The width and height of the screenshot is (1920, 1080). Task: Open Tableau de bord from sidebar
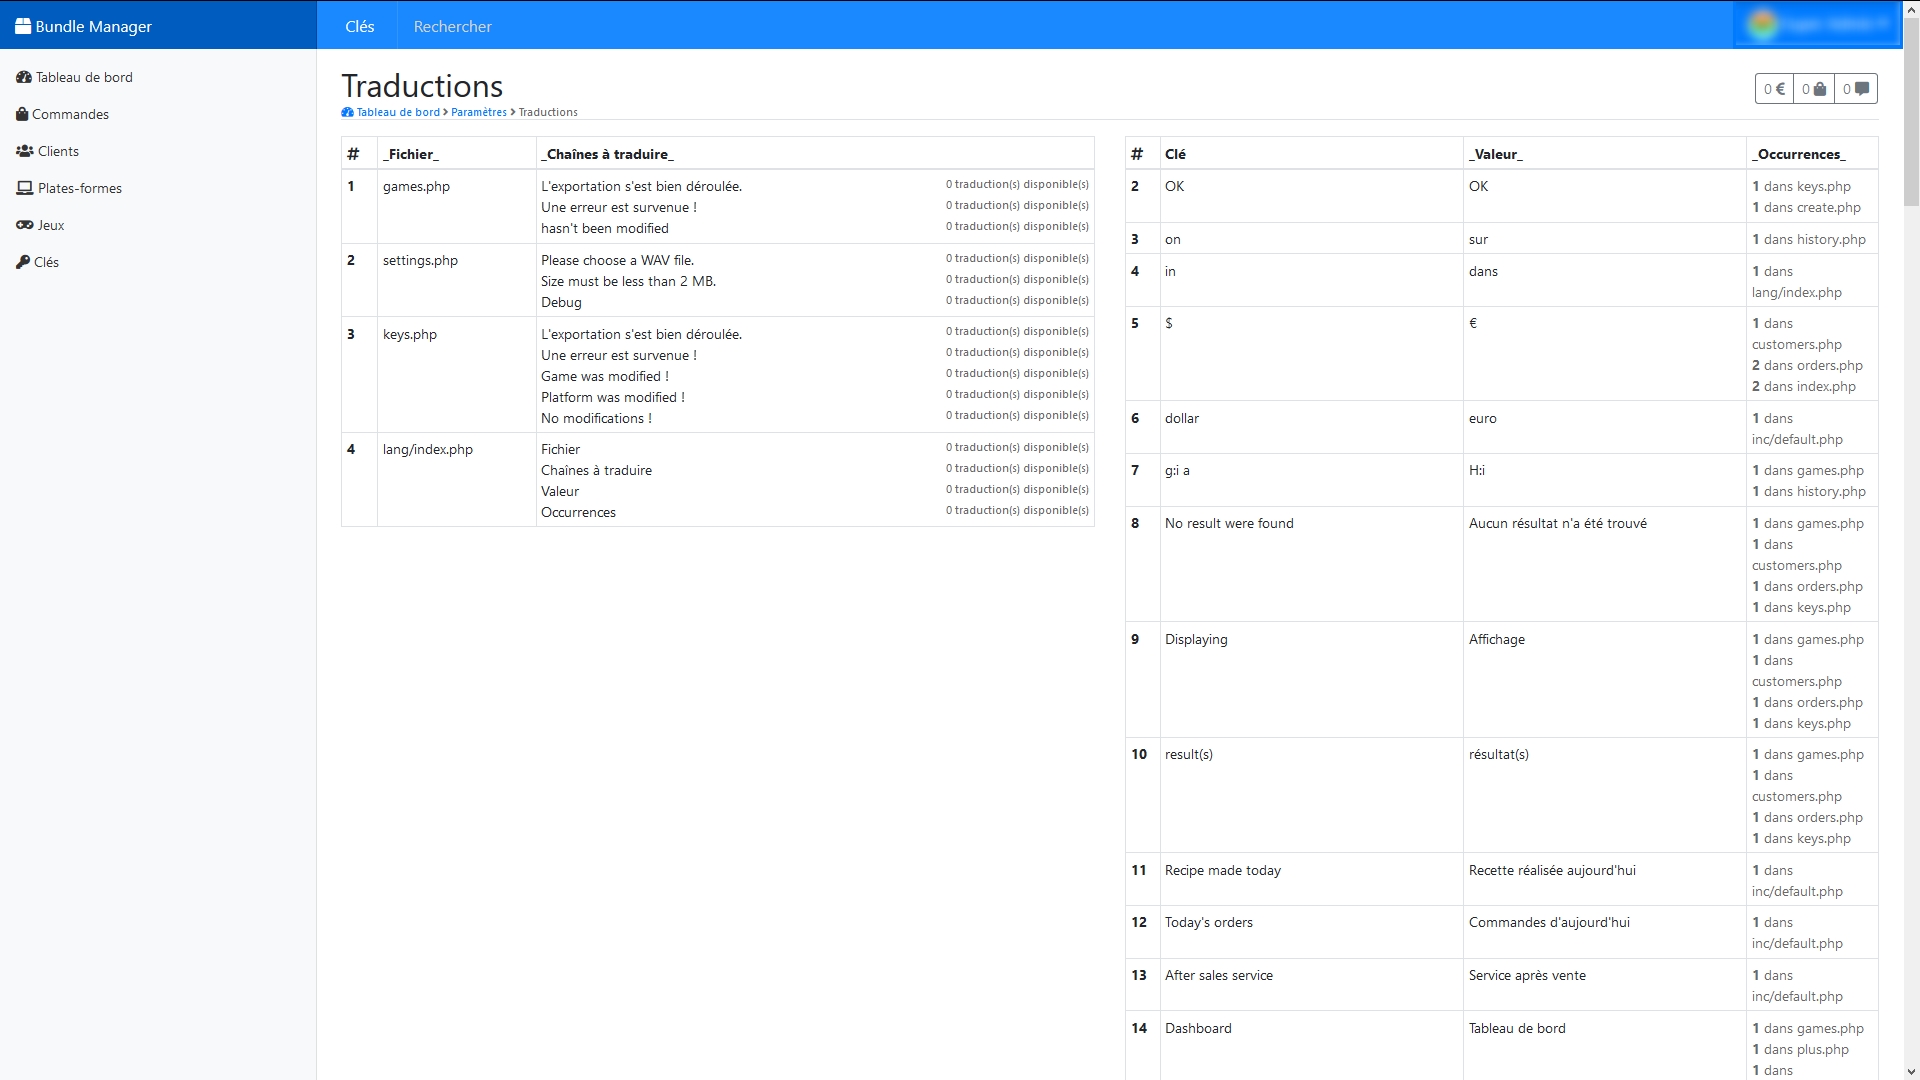pos(75,77)
